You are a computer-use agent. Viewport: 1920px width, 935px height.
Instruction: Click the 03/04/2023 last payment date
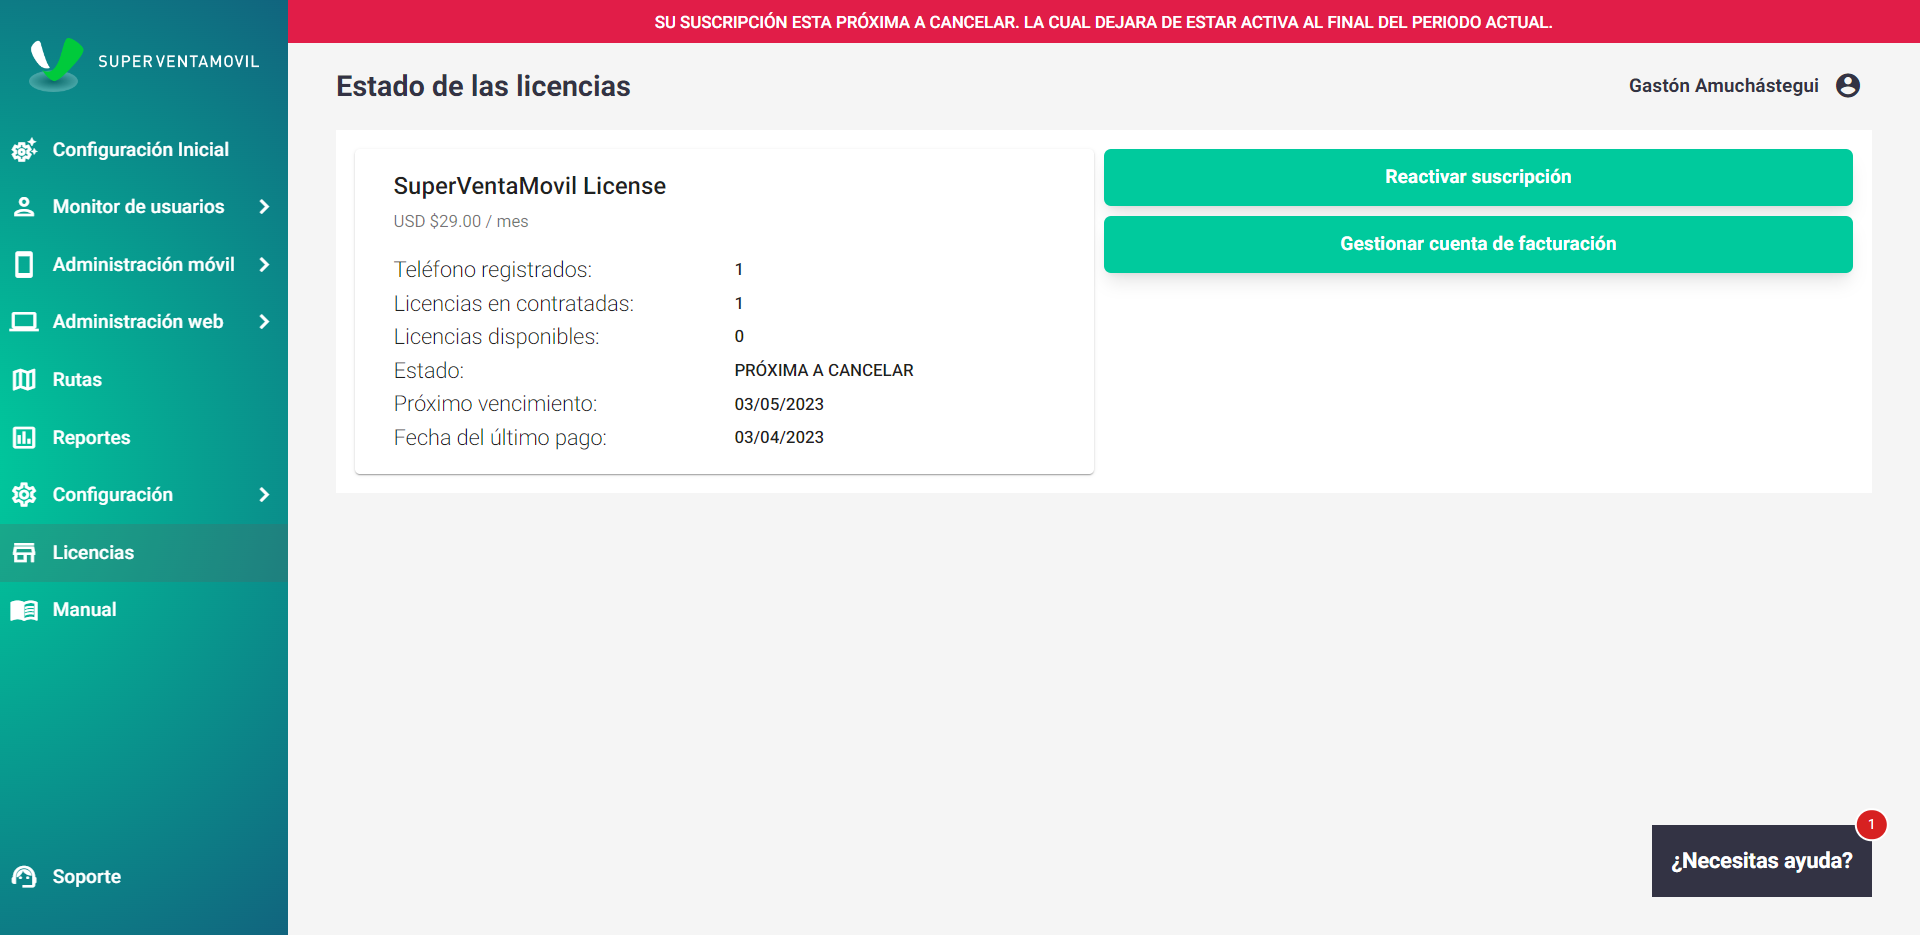779,438
